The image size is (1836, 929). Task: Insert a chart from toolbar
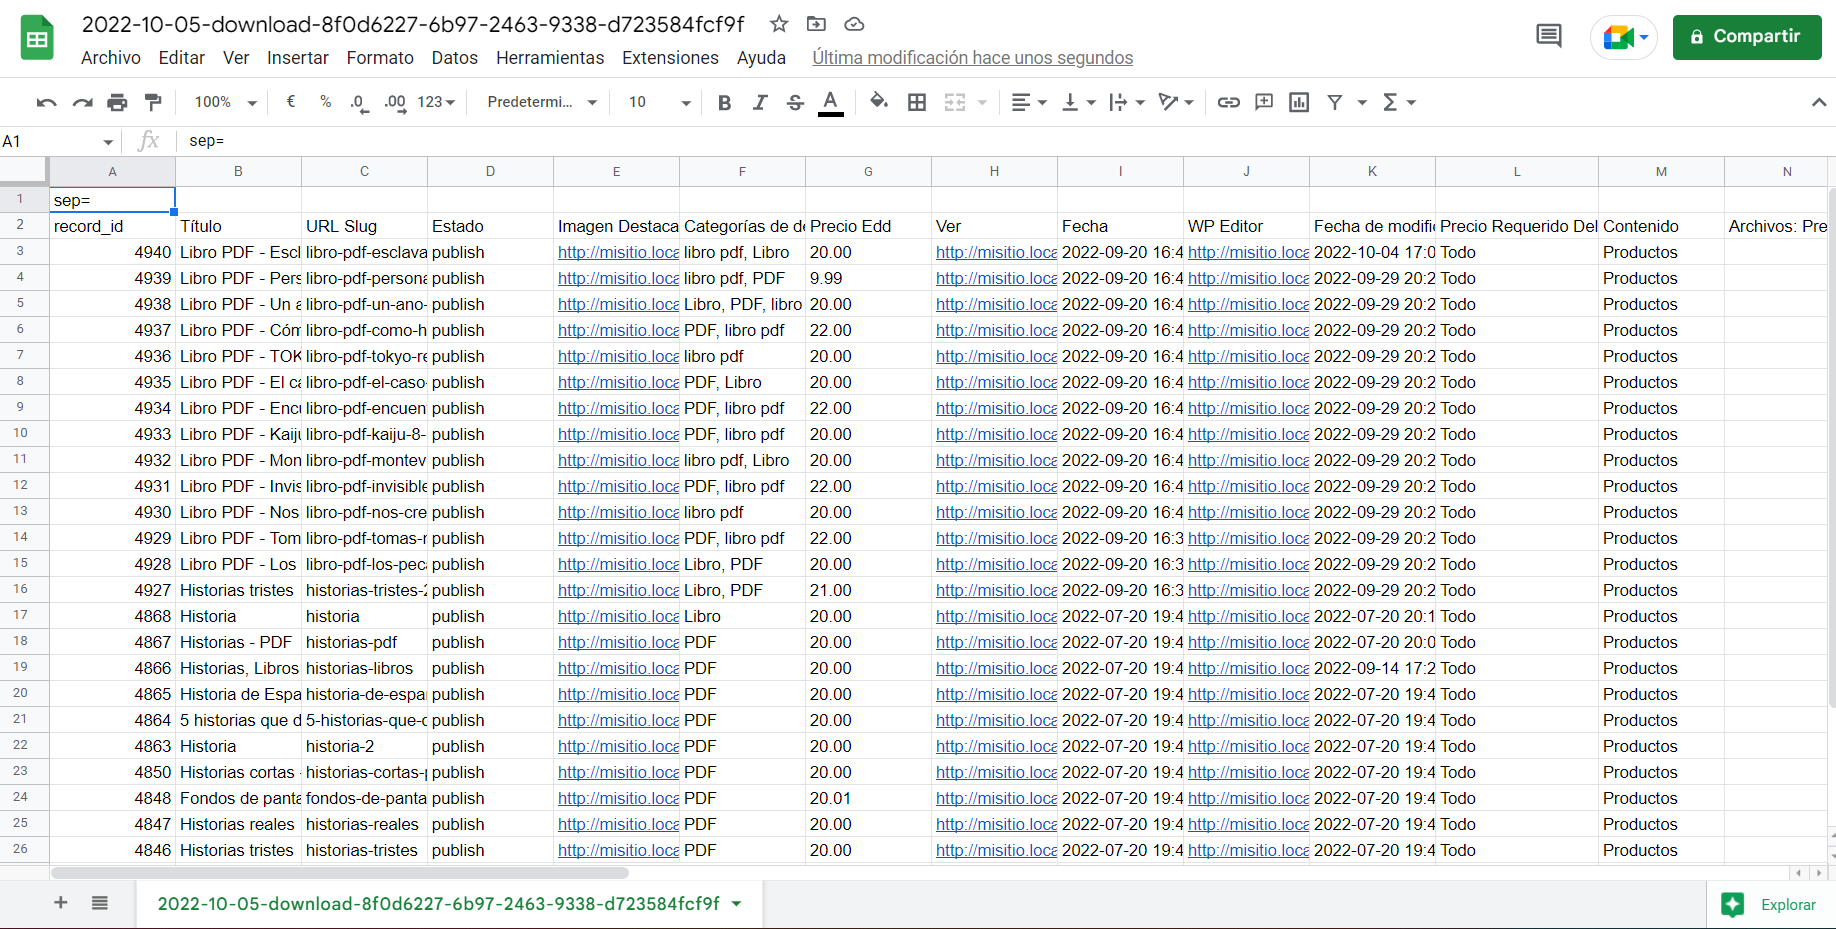coord(1299,102)
